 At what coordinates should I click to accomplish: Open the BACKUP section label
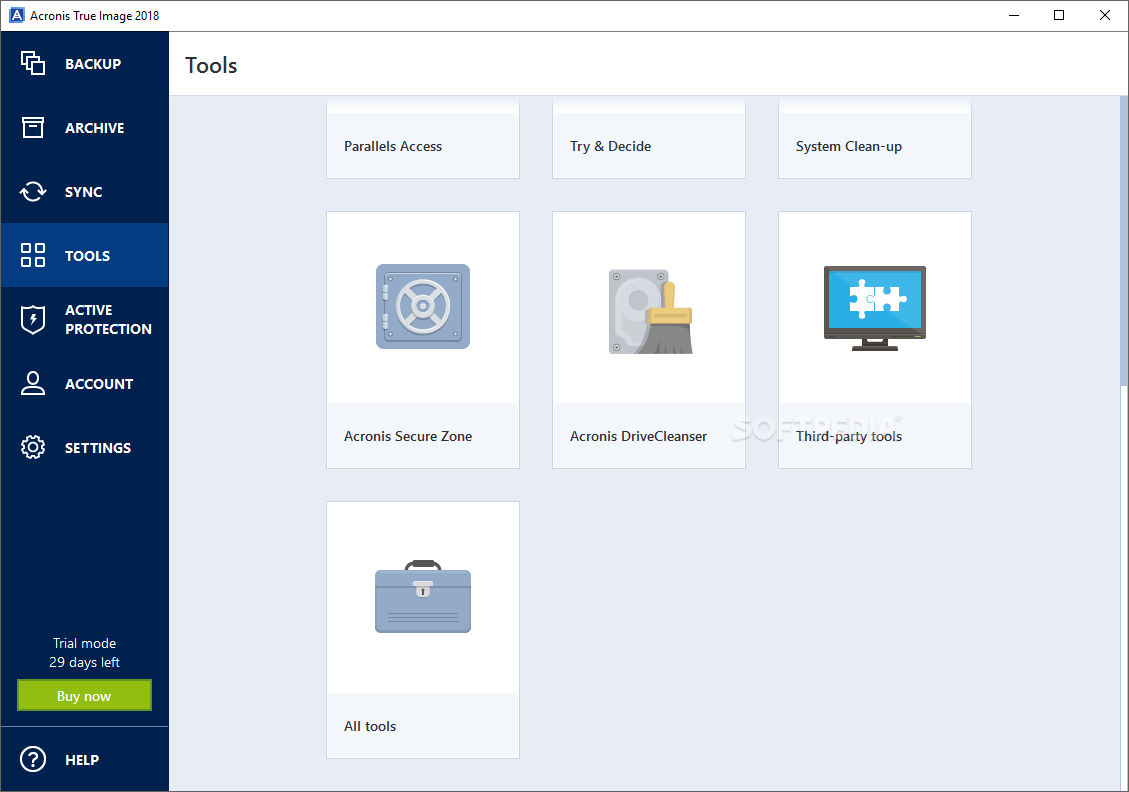click(93, 64)
